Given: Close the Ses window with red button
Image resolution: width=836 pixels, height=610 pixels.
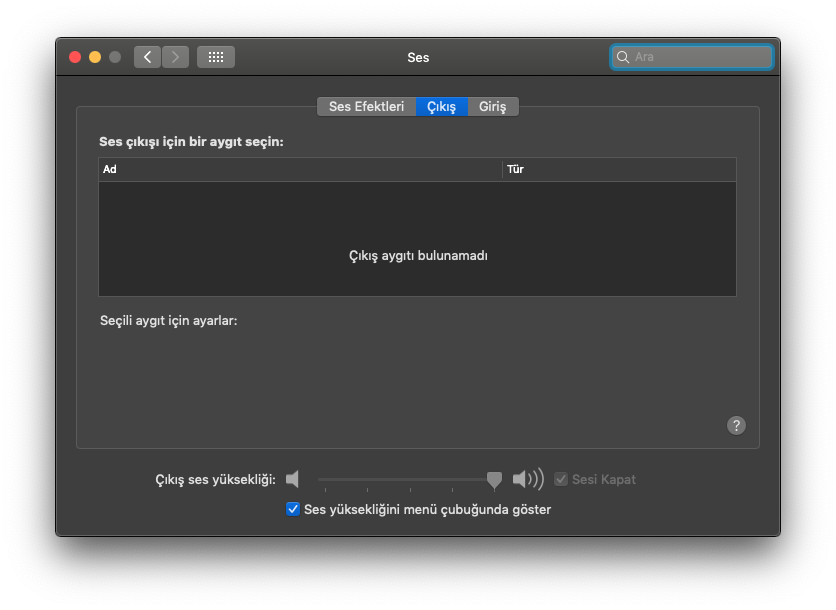Looking at the screenshot, I should point(75,57).
